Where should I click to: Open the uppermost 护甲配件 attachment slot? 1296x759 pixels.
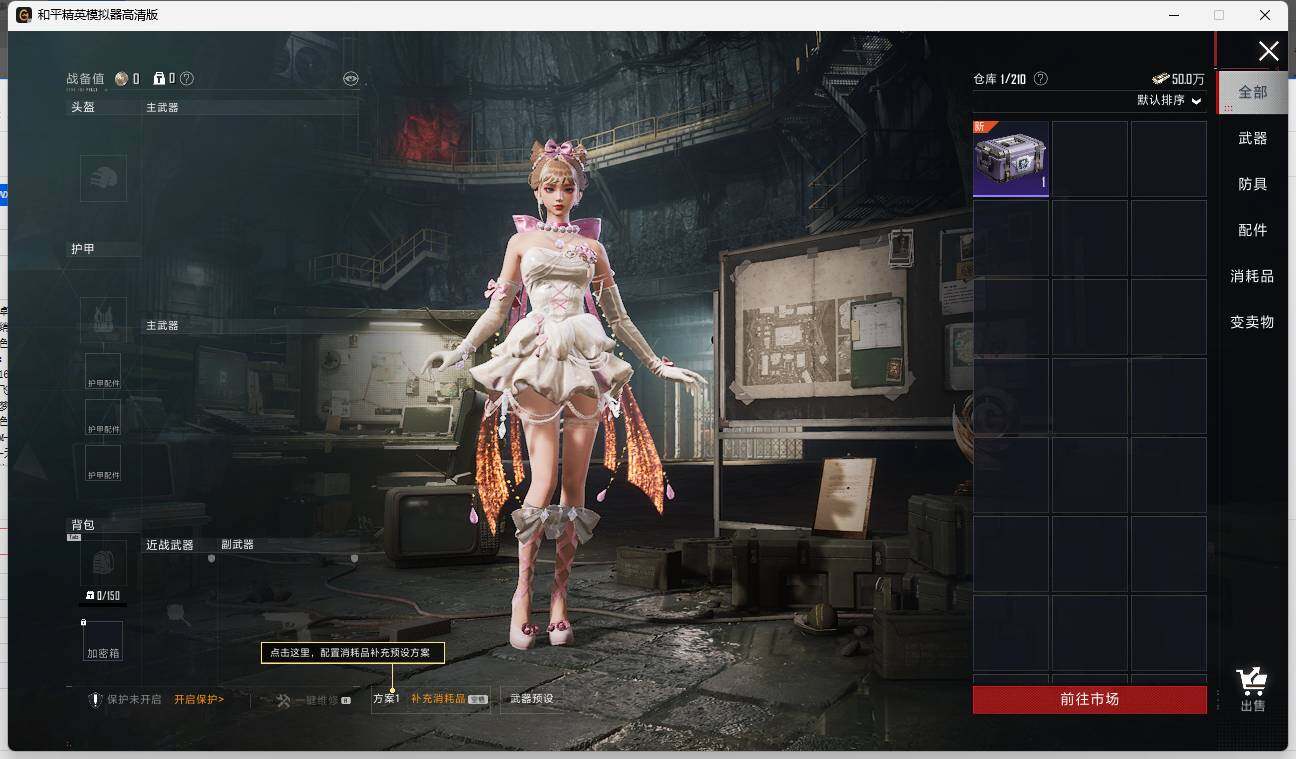(x=103, y=371)
